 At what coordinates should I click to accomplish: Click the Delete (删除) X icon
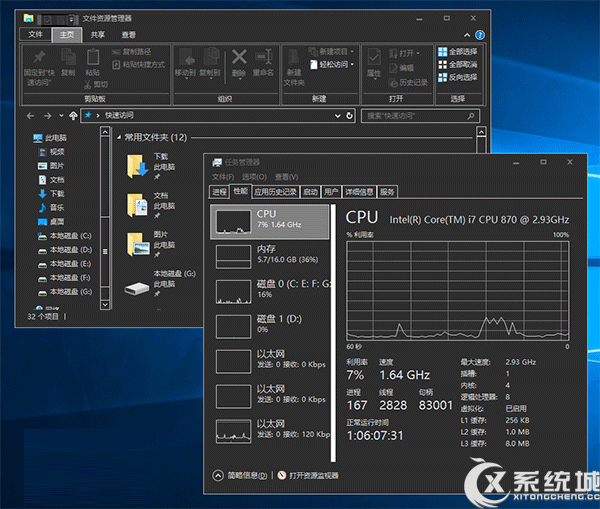[239, 57]
